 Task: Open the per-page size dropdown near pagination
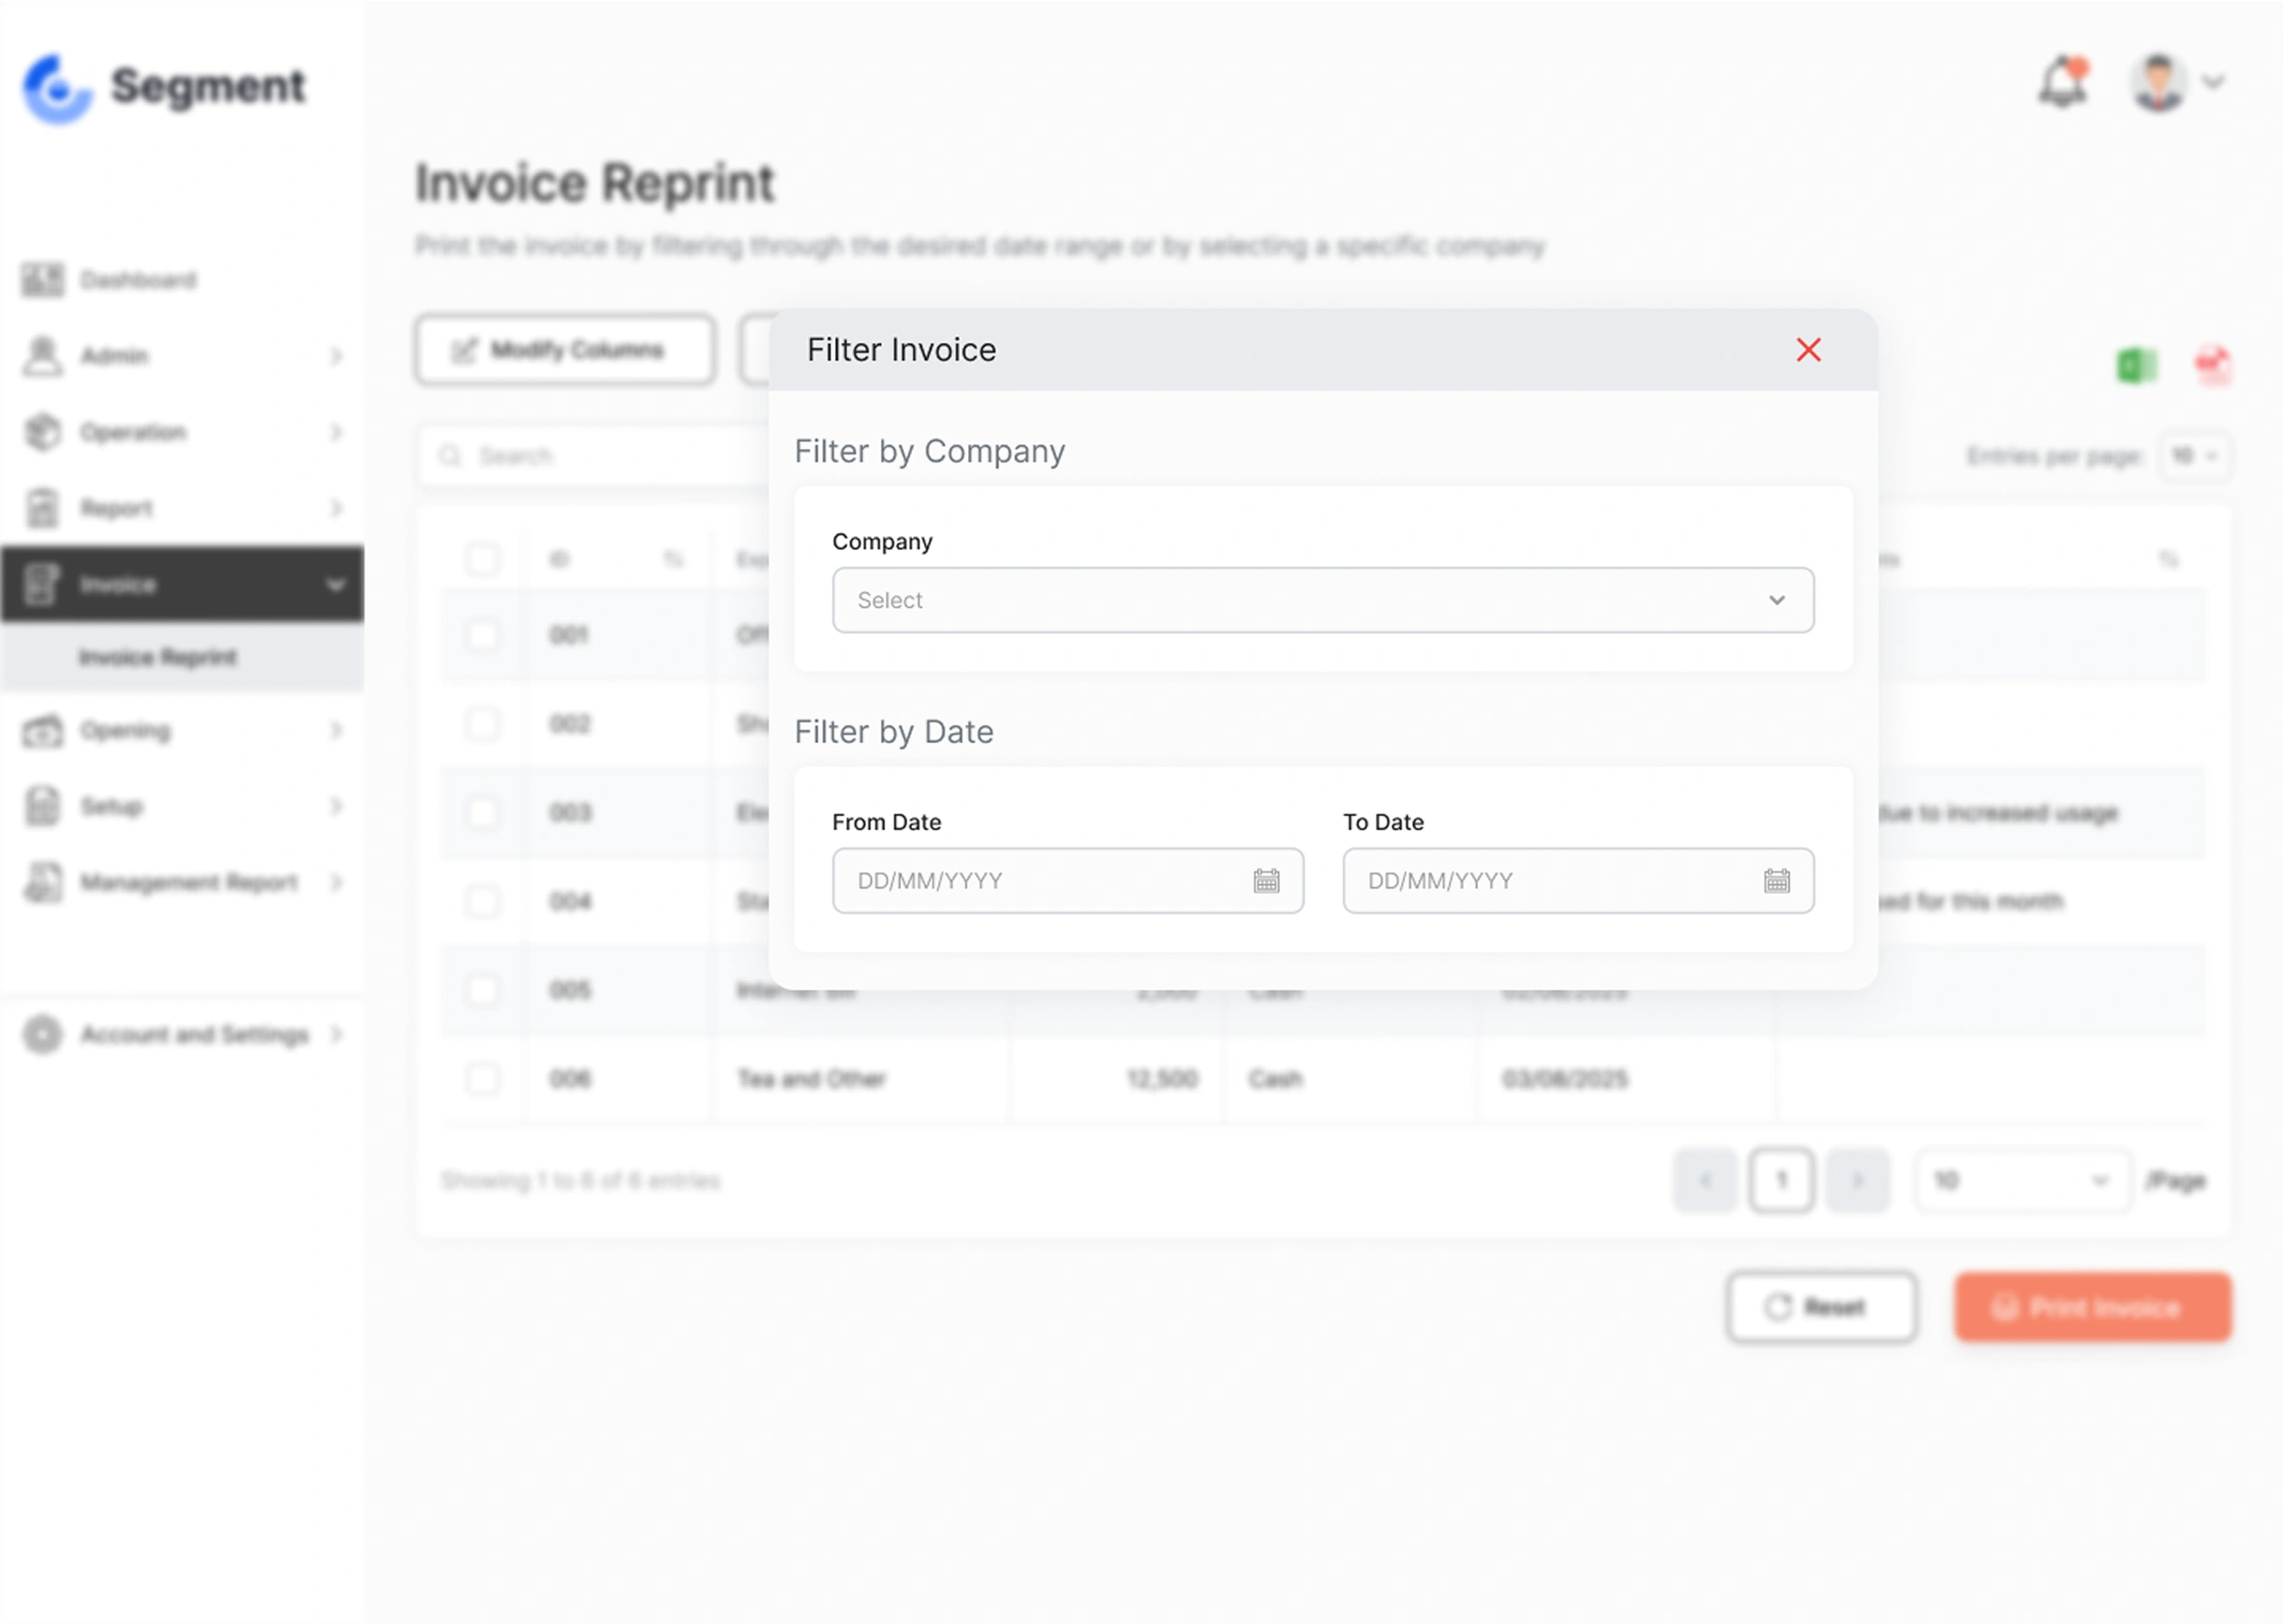[x=2021, y=1181]
